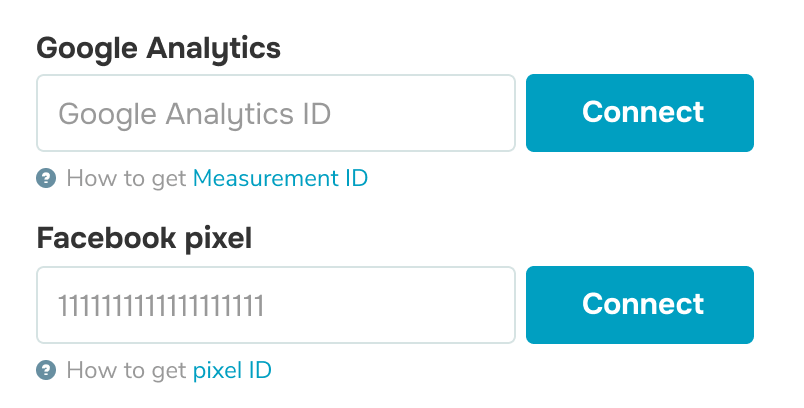This screenshot has height=408, width=804.
Task: Connect the Facebook pixel integration
Action: (640, 305)
